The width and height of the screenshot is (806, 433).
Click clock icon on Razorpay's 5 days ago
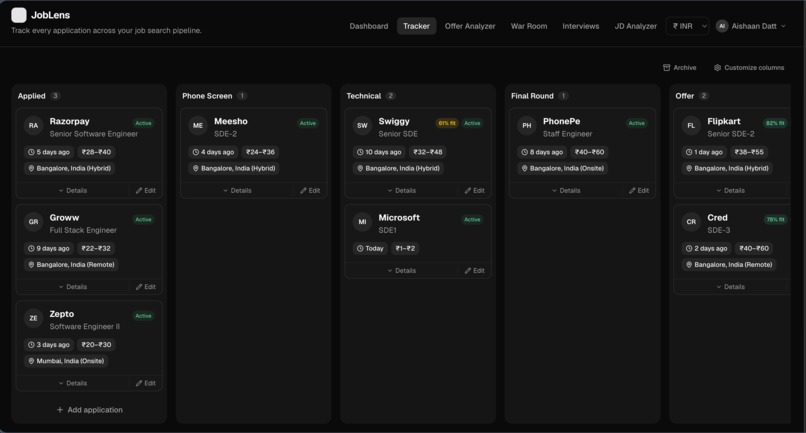pos(31,152)
